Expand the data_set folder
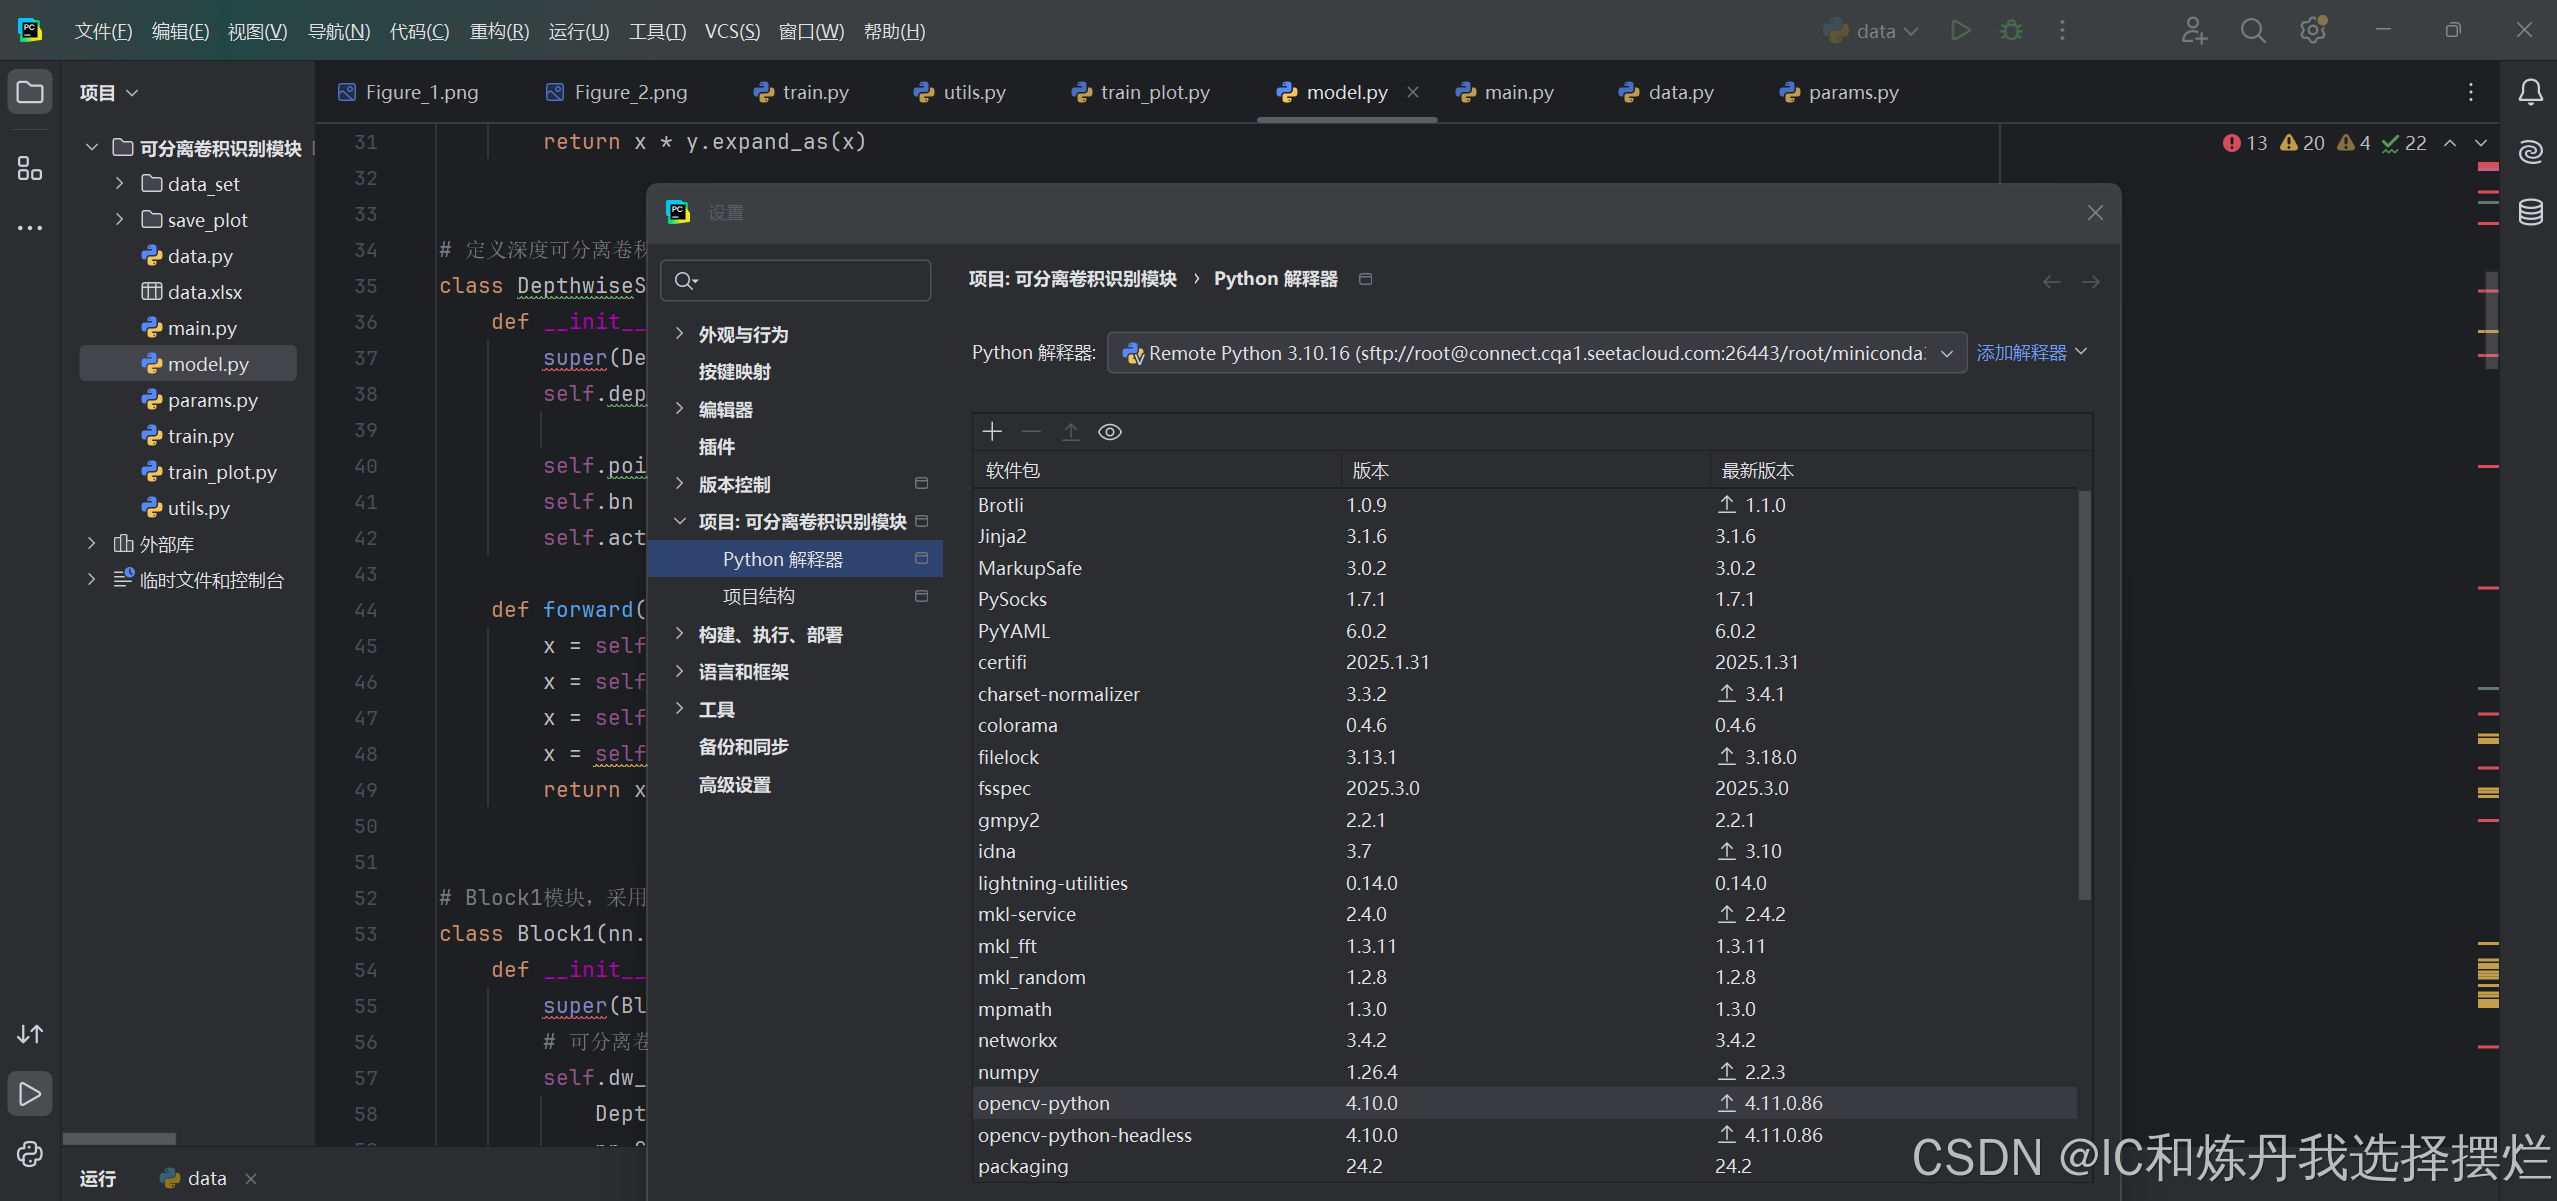Image resolution: width=2557 pixels, height=1201 pixels. tap(120, 184)
